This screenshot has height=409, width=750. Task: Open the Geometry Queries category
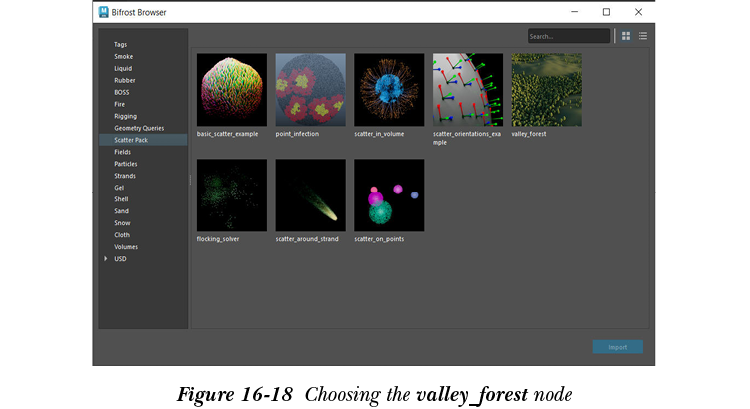[x=139, y=128]
